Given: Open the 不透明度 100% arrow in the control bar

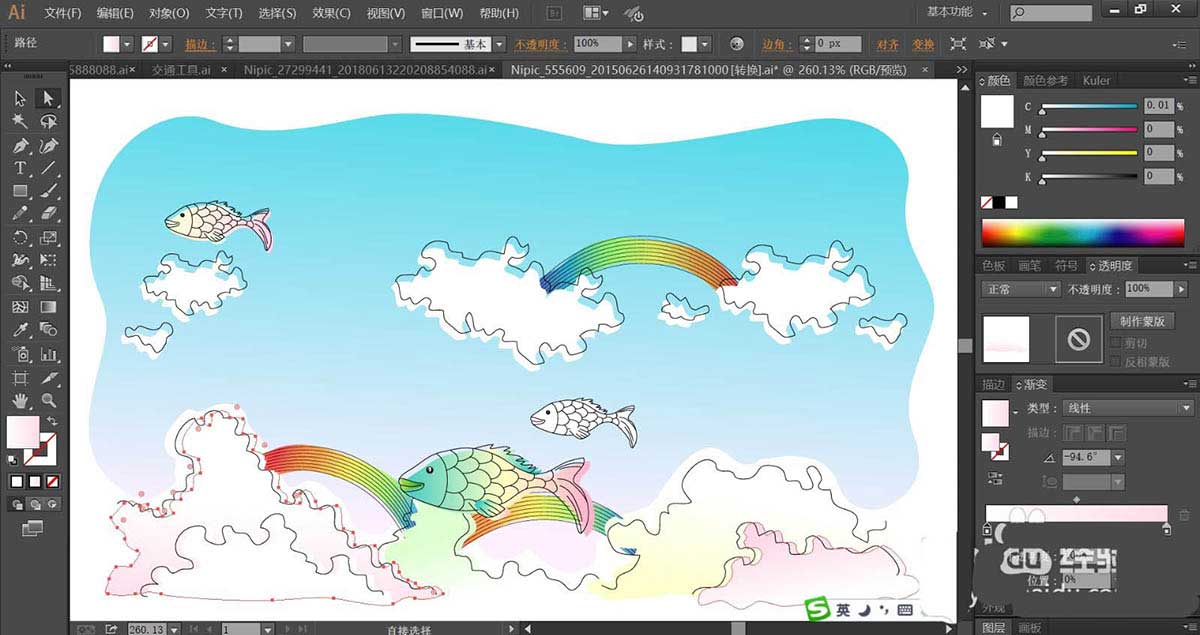Looking at the screenshot, I should (x=629, y=44).
